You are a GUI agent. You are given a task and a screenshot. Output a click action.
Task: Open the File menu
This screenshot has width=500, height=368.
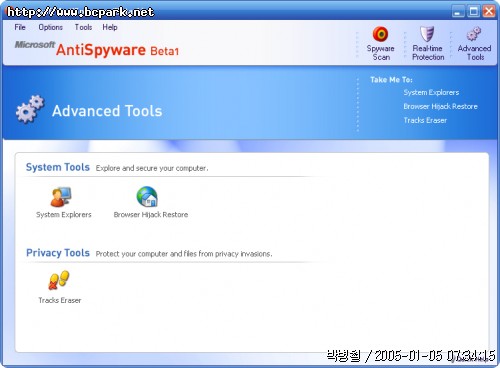(20, 27)
